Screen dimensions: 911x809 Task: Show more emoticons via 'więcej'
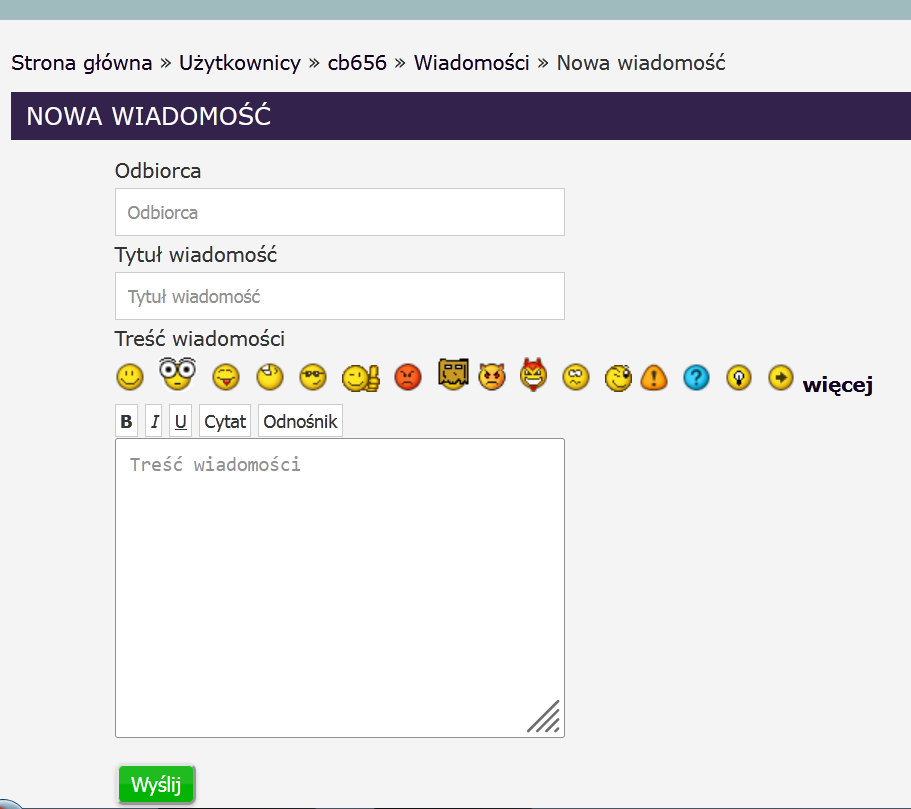pyautogui.click(x=837, y=385)
